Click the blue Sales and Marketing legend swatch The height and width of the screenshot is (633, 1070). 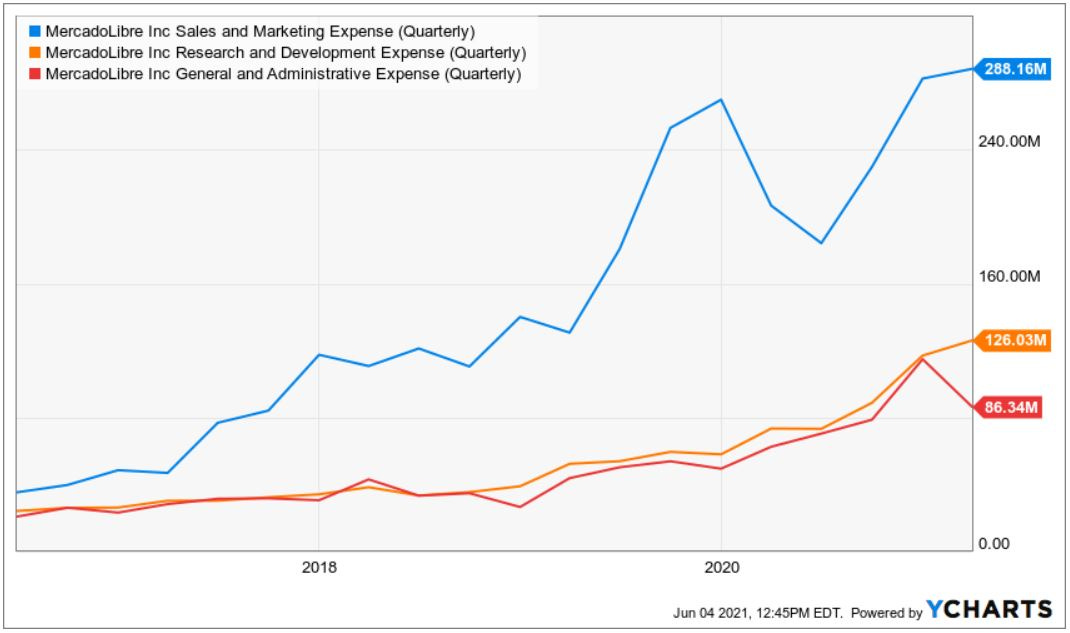pyautogui.click(x=35, y=31)
